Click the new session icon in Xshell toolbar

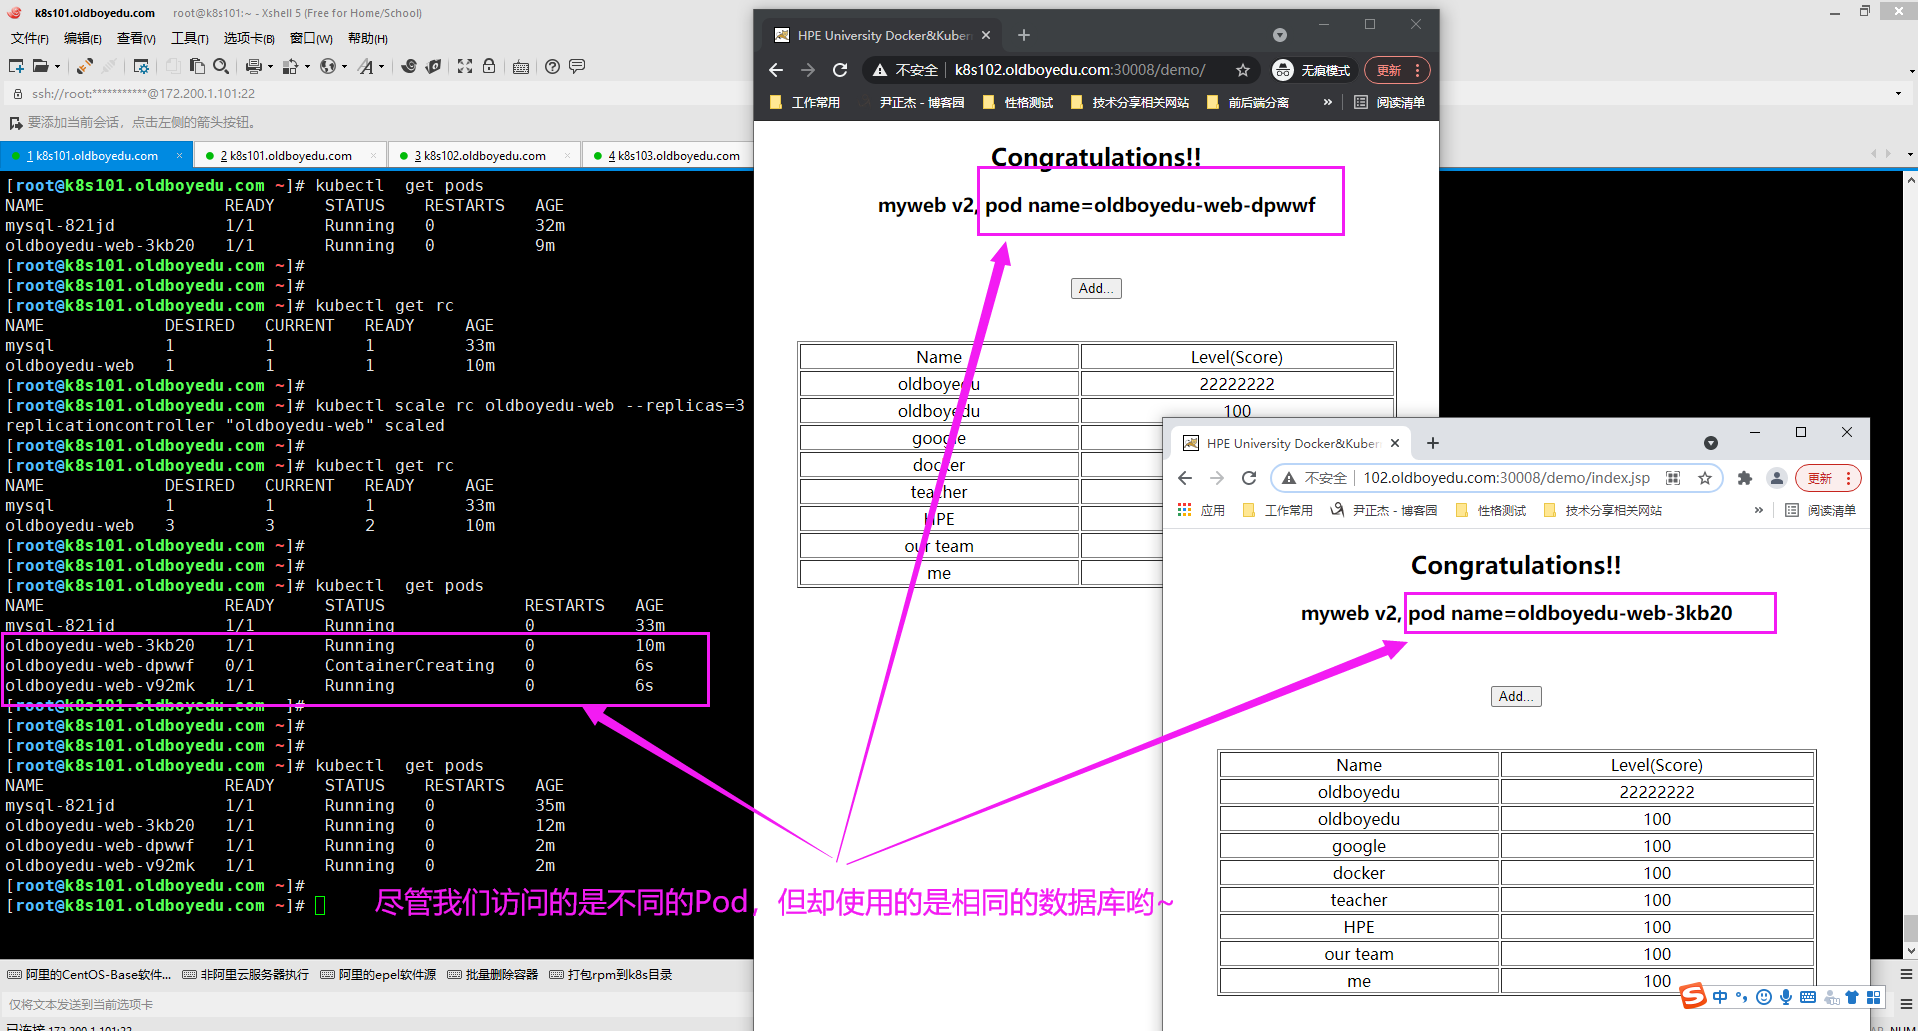tap(16, 66)
